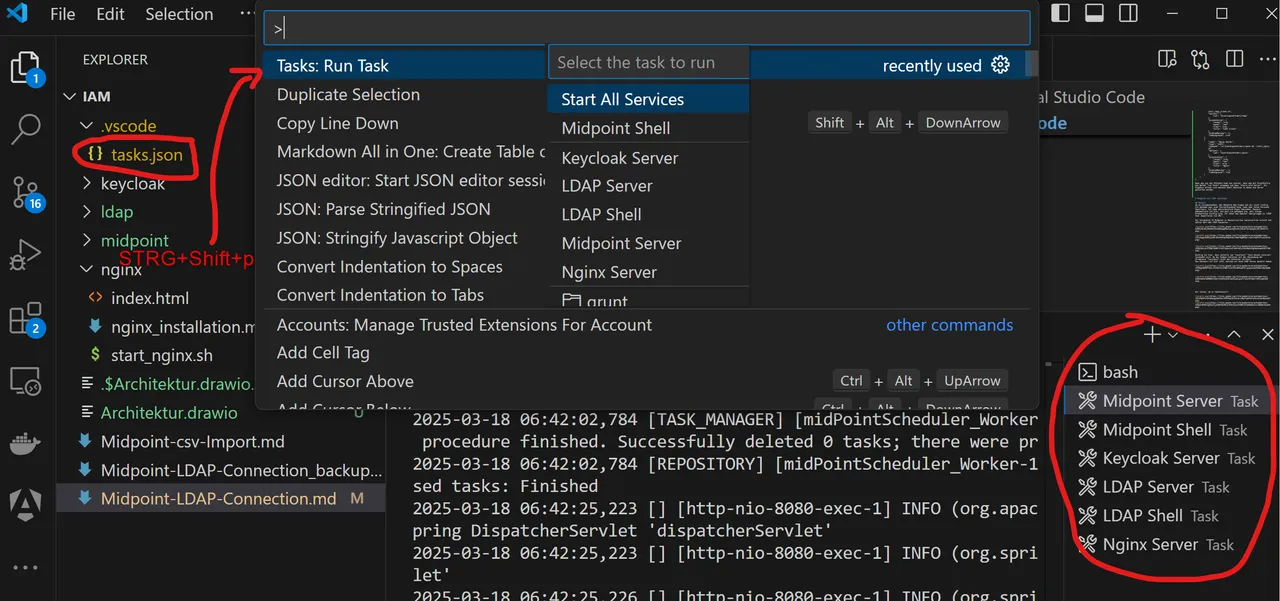Select Midpoint-LDAP-Connection.md in the explorer
The height and width of the screenshot is (601, 1280).
tap(219, 499)
